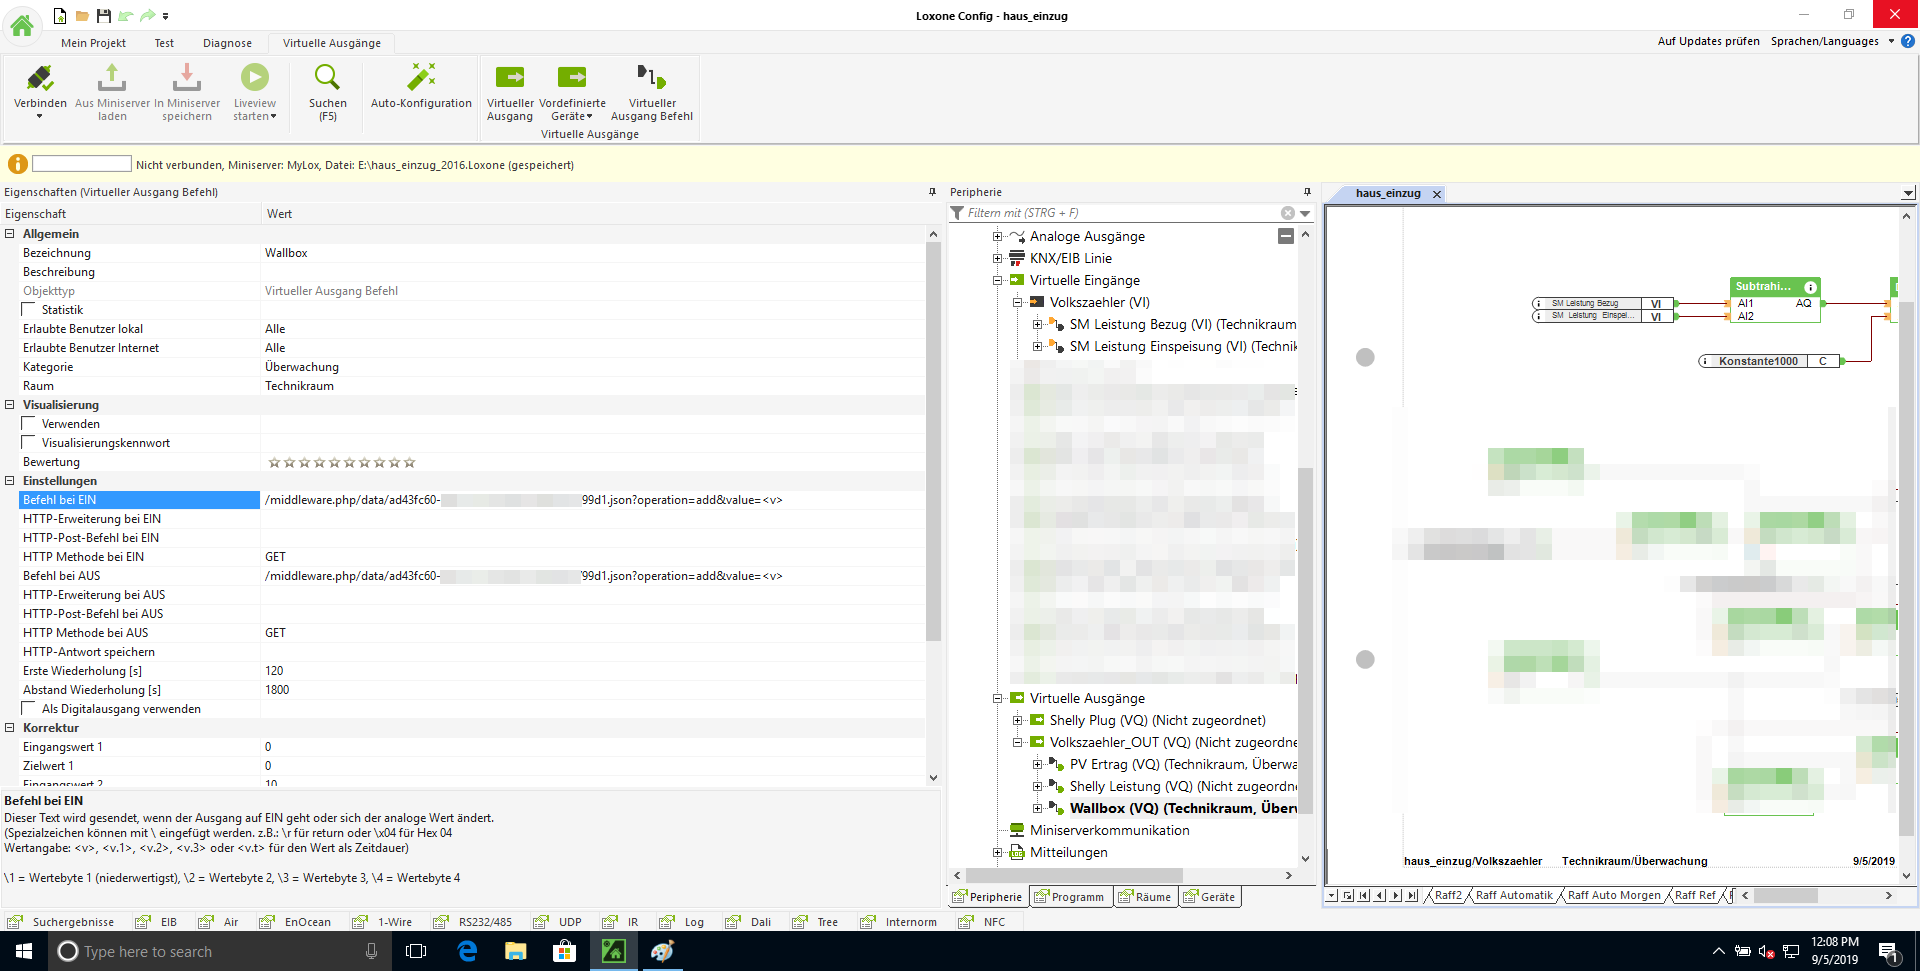Toggle the Visualisierungskennwort checkbox

click(29, 443)
